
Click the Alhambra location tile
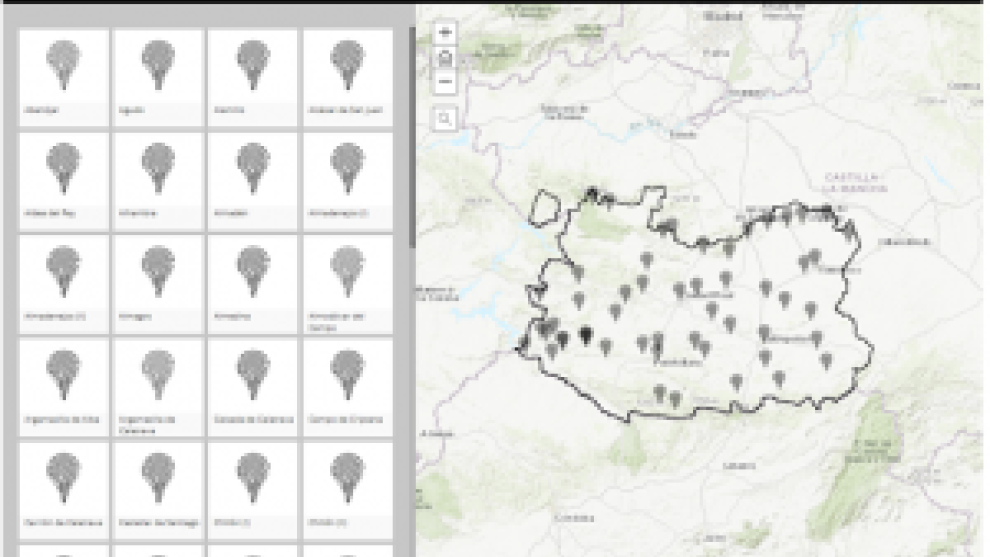(158, 180)
